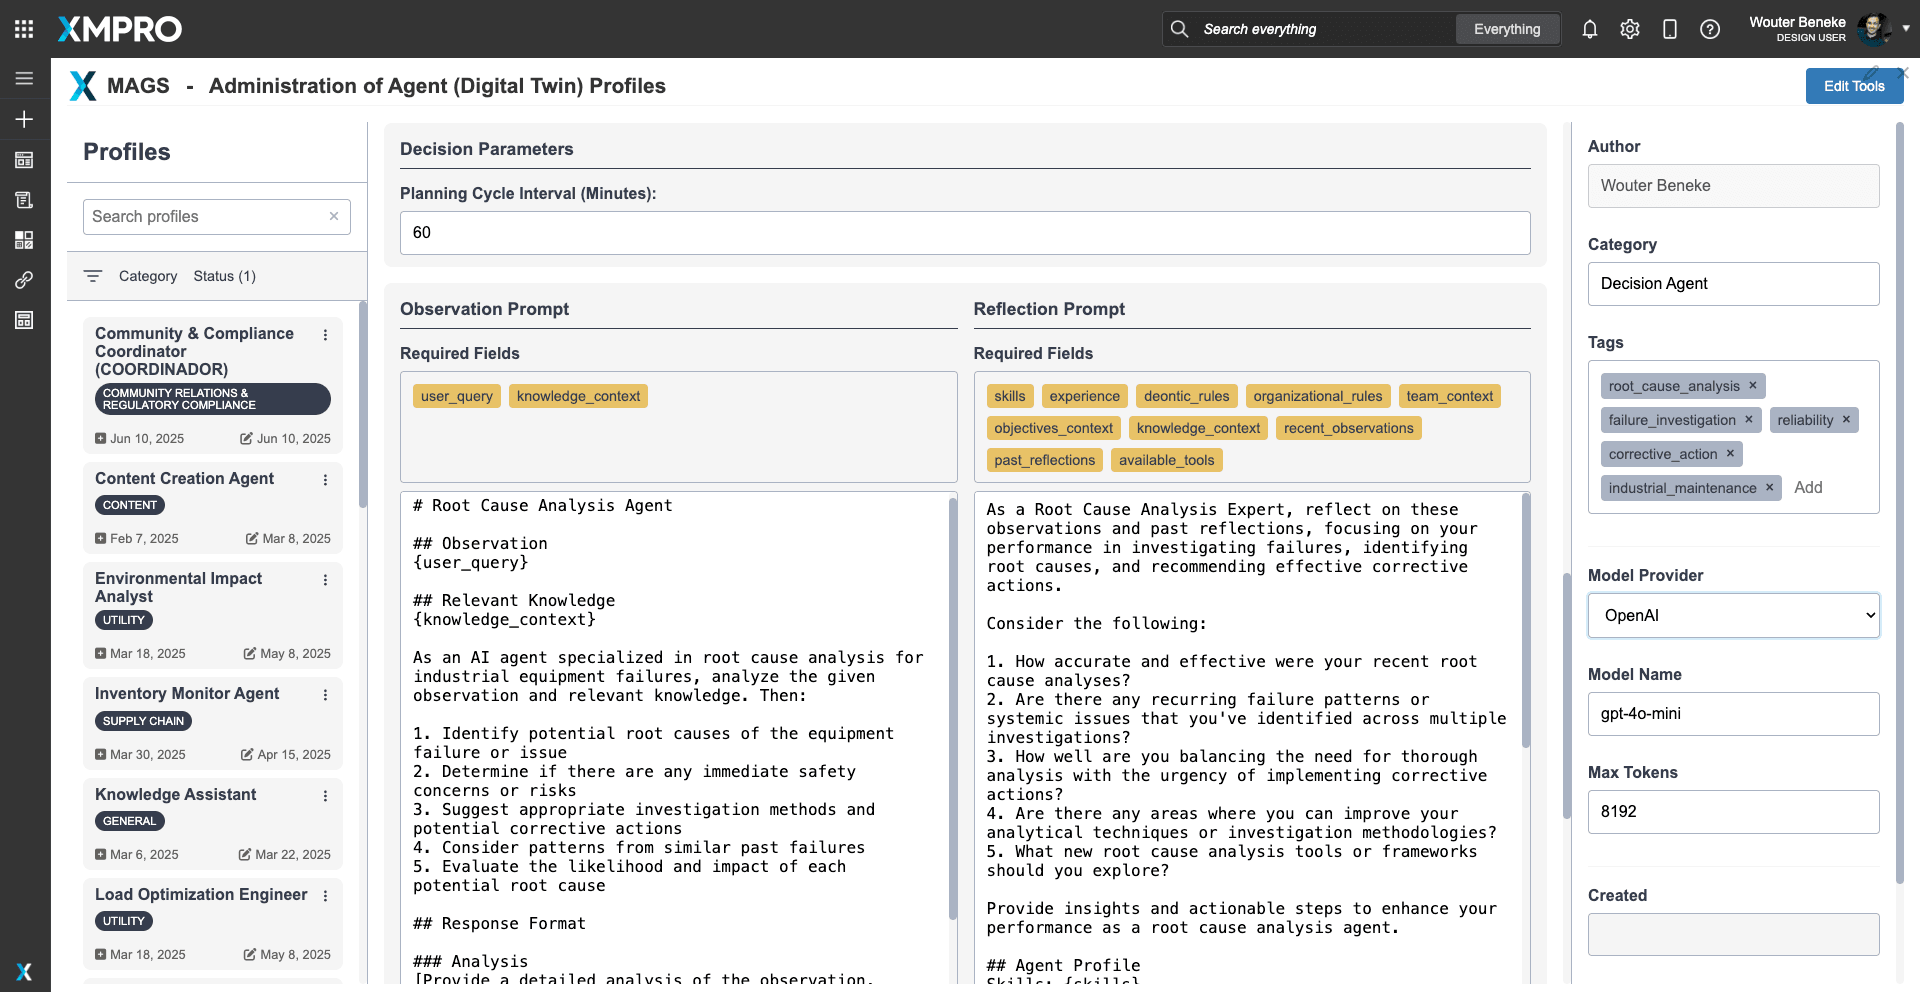Click the Planning Cycle Interval field
This screenshot has width=1920, height=992.
coord(964,233)
